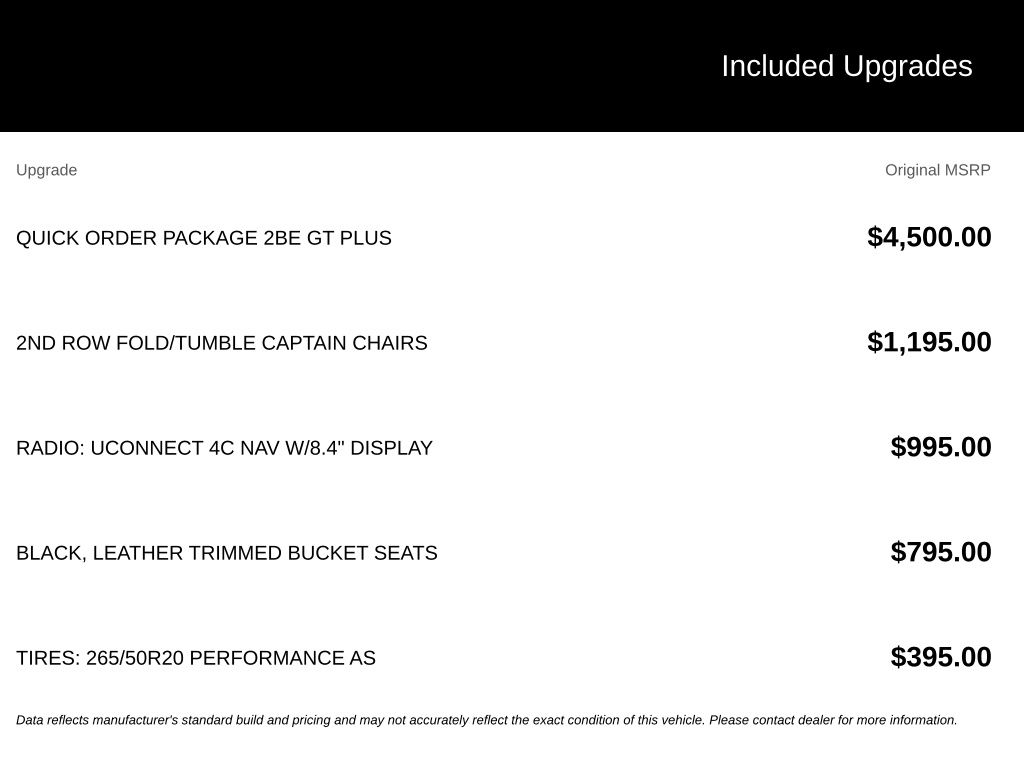Click 'Please contact dealer for more information'
This screenshot has width=1024, height=768.
pos(833,720)
